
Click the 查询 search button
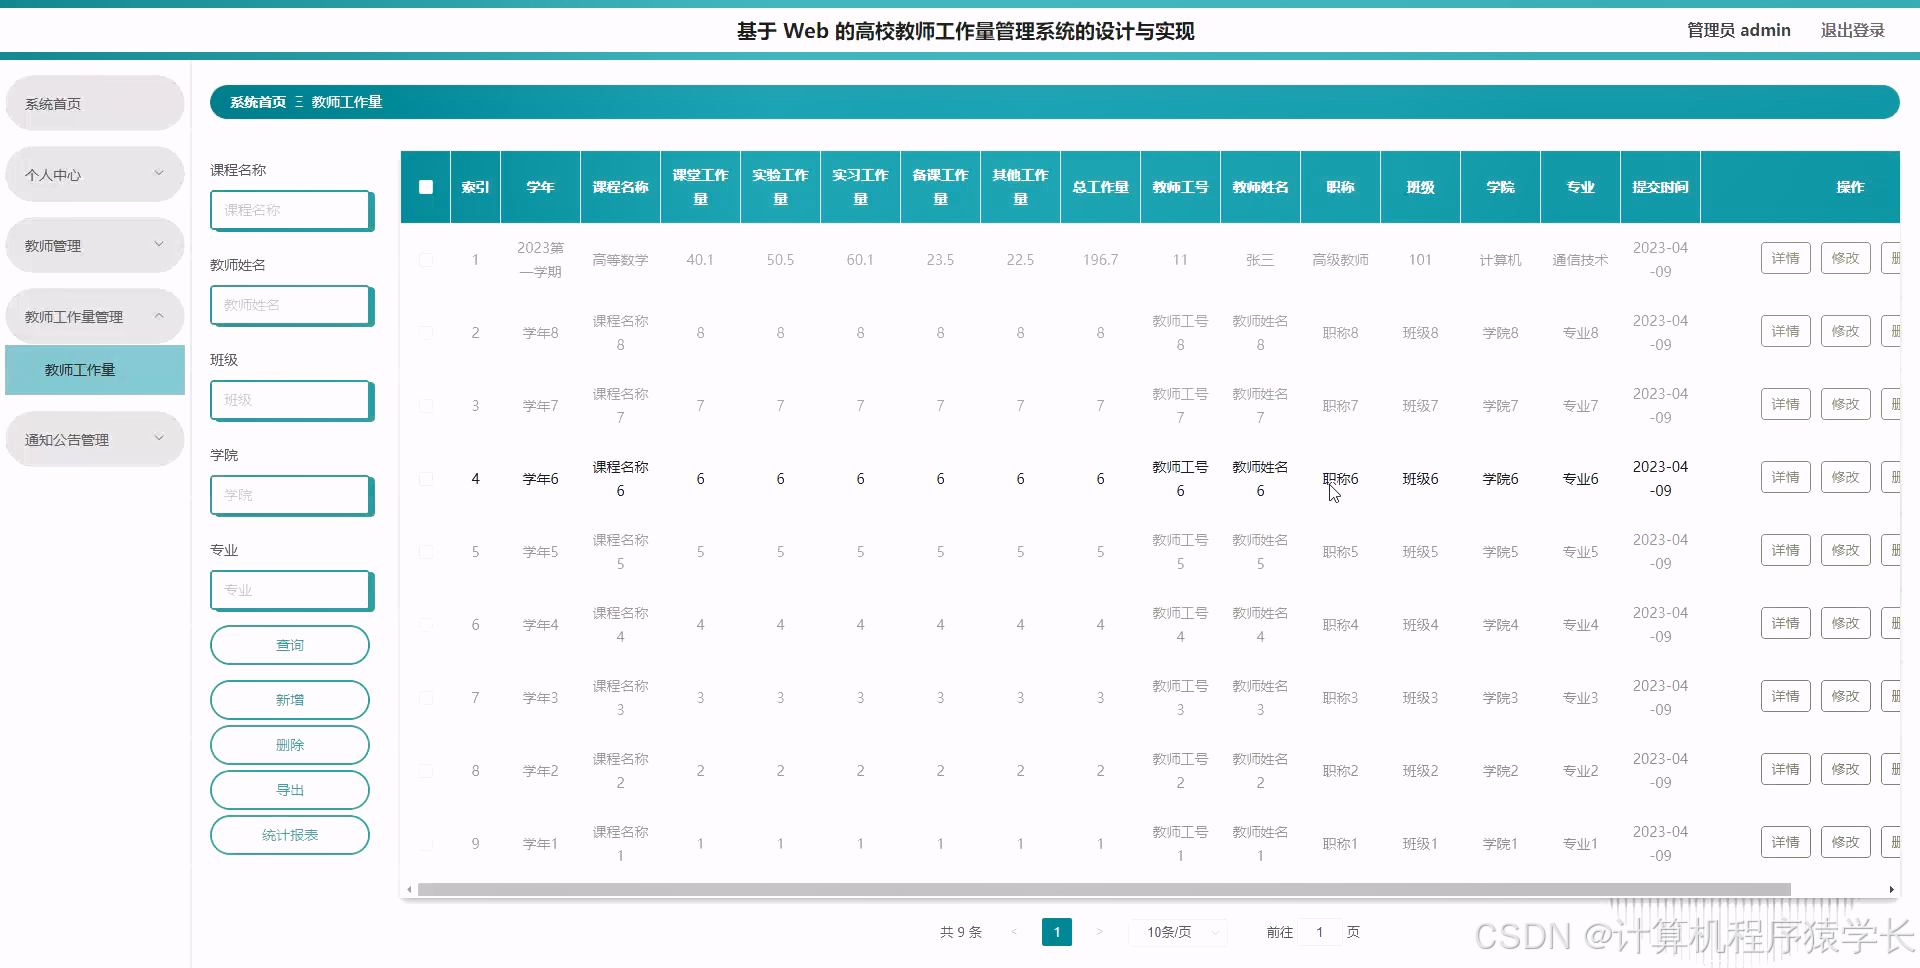click(289, 644)
